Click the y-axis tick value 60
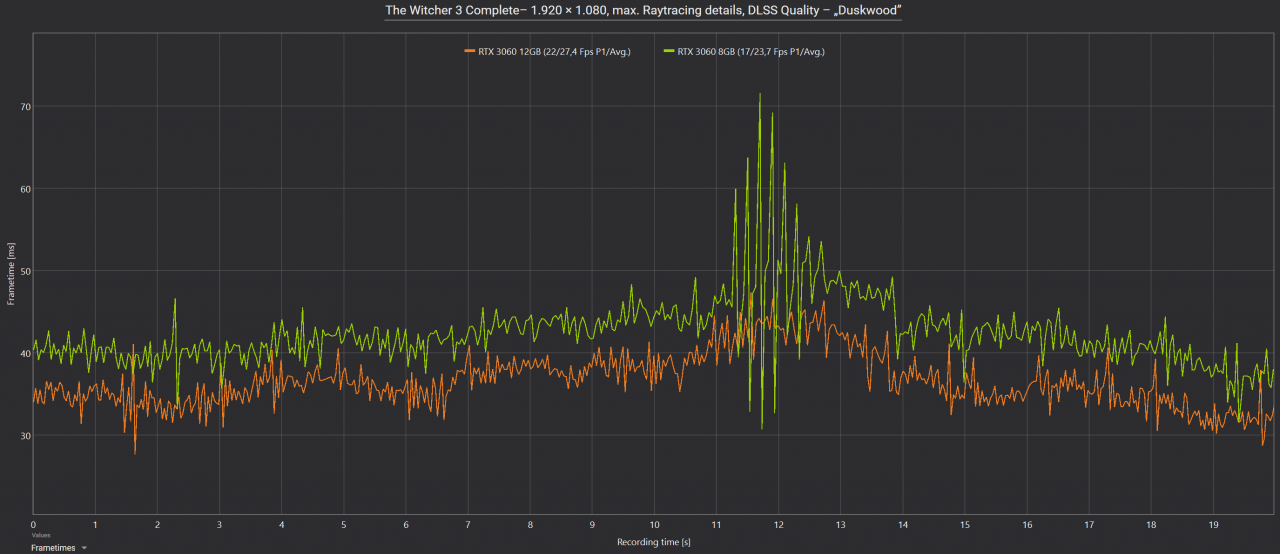 25,188
